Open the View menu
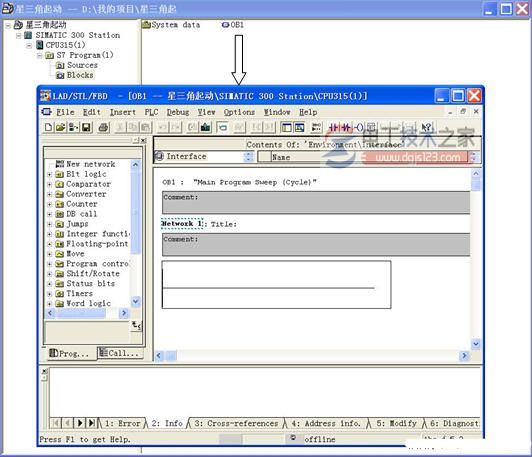This screenshot has height=457, width=532. pyautogui.click(x=206, y=112)
